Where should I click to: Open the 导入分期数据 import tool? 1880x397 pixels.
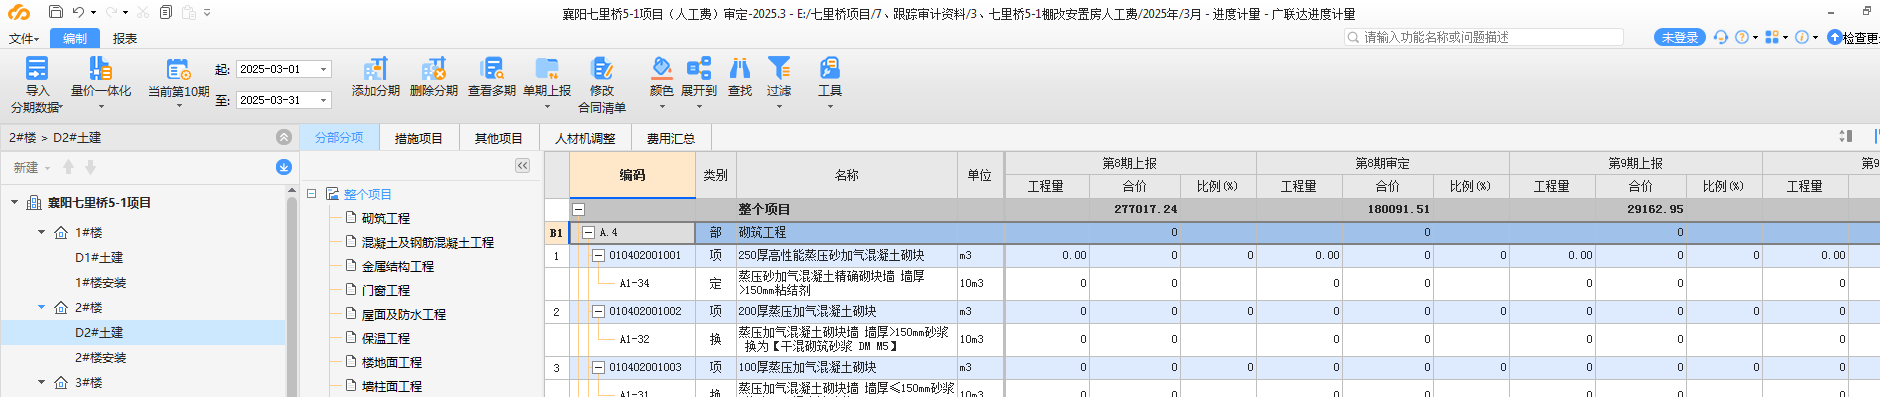coord(37,84)
